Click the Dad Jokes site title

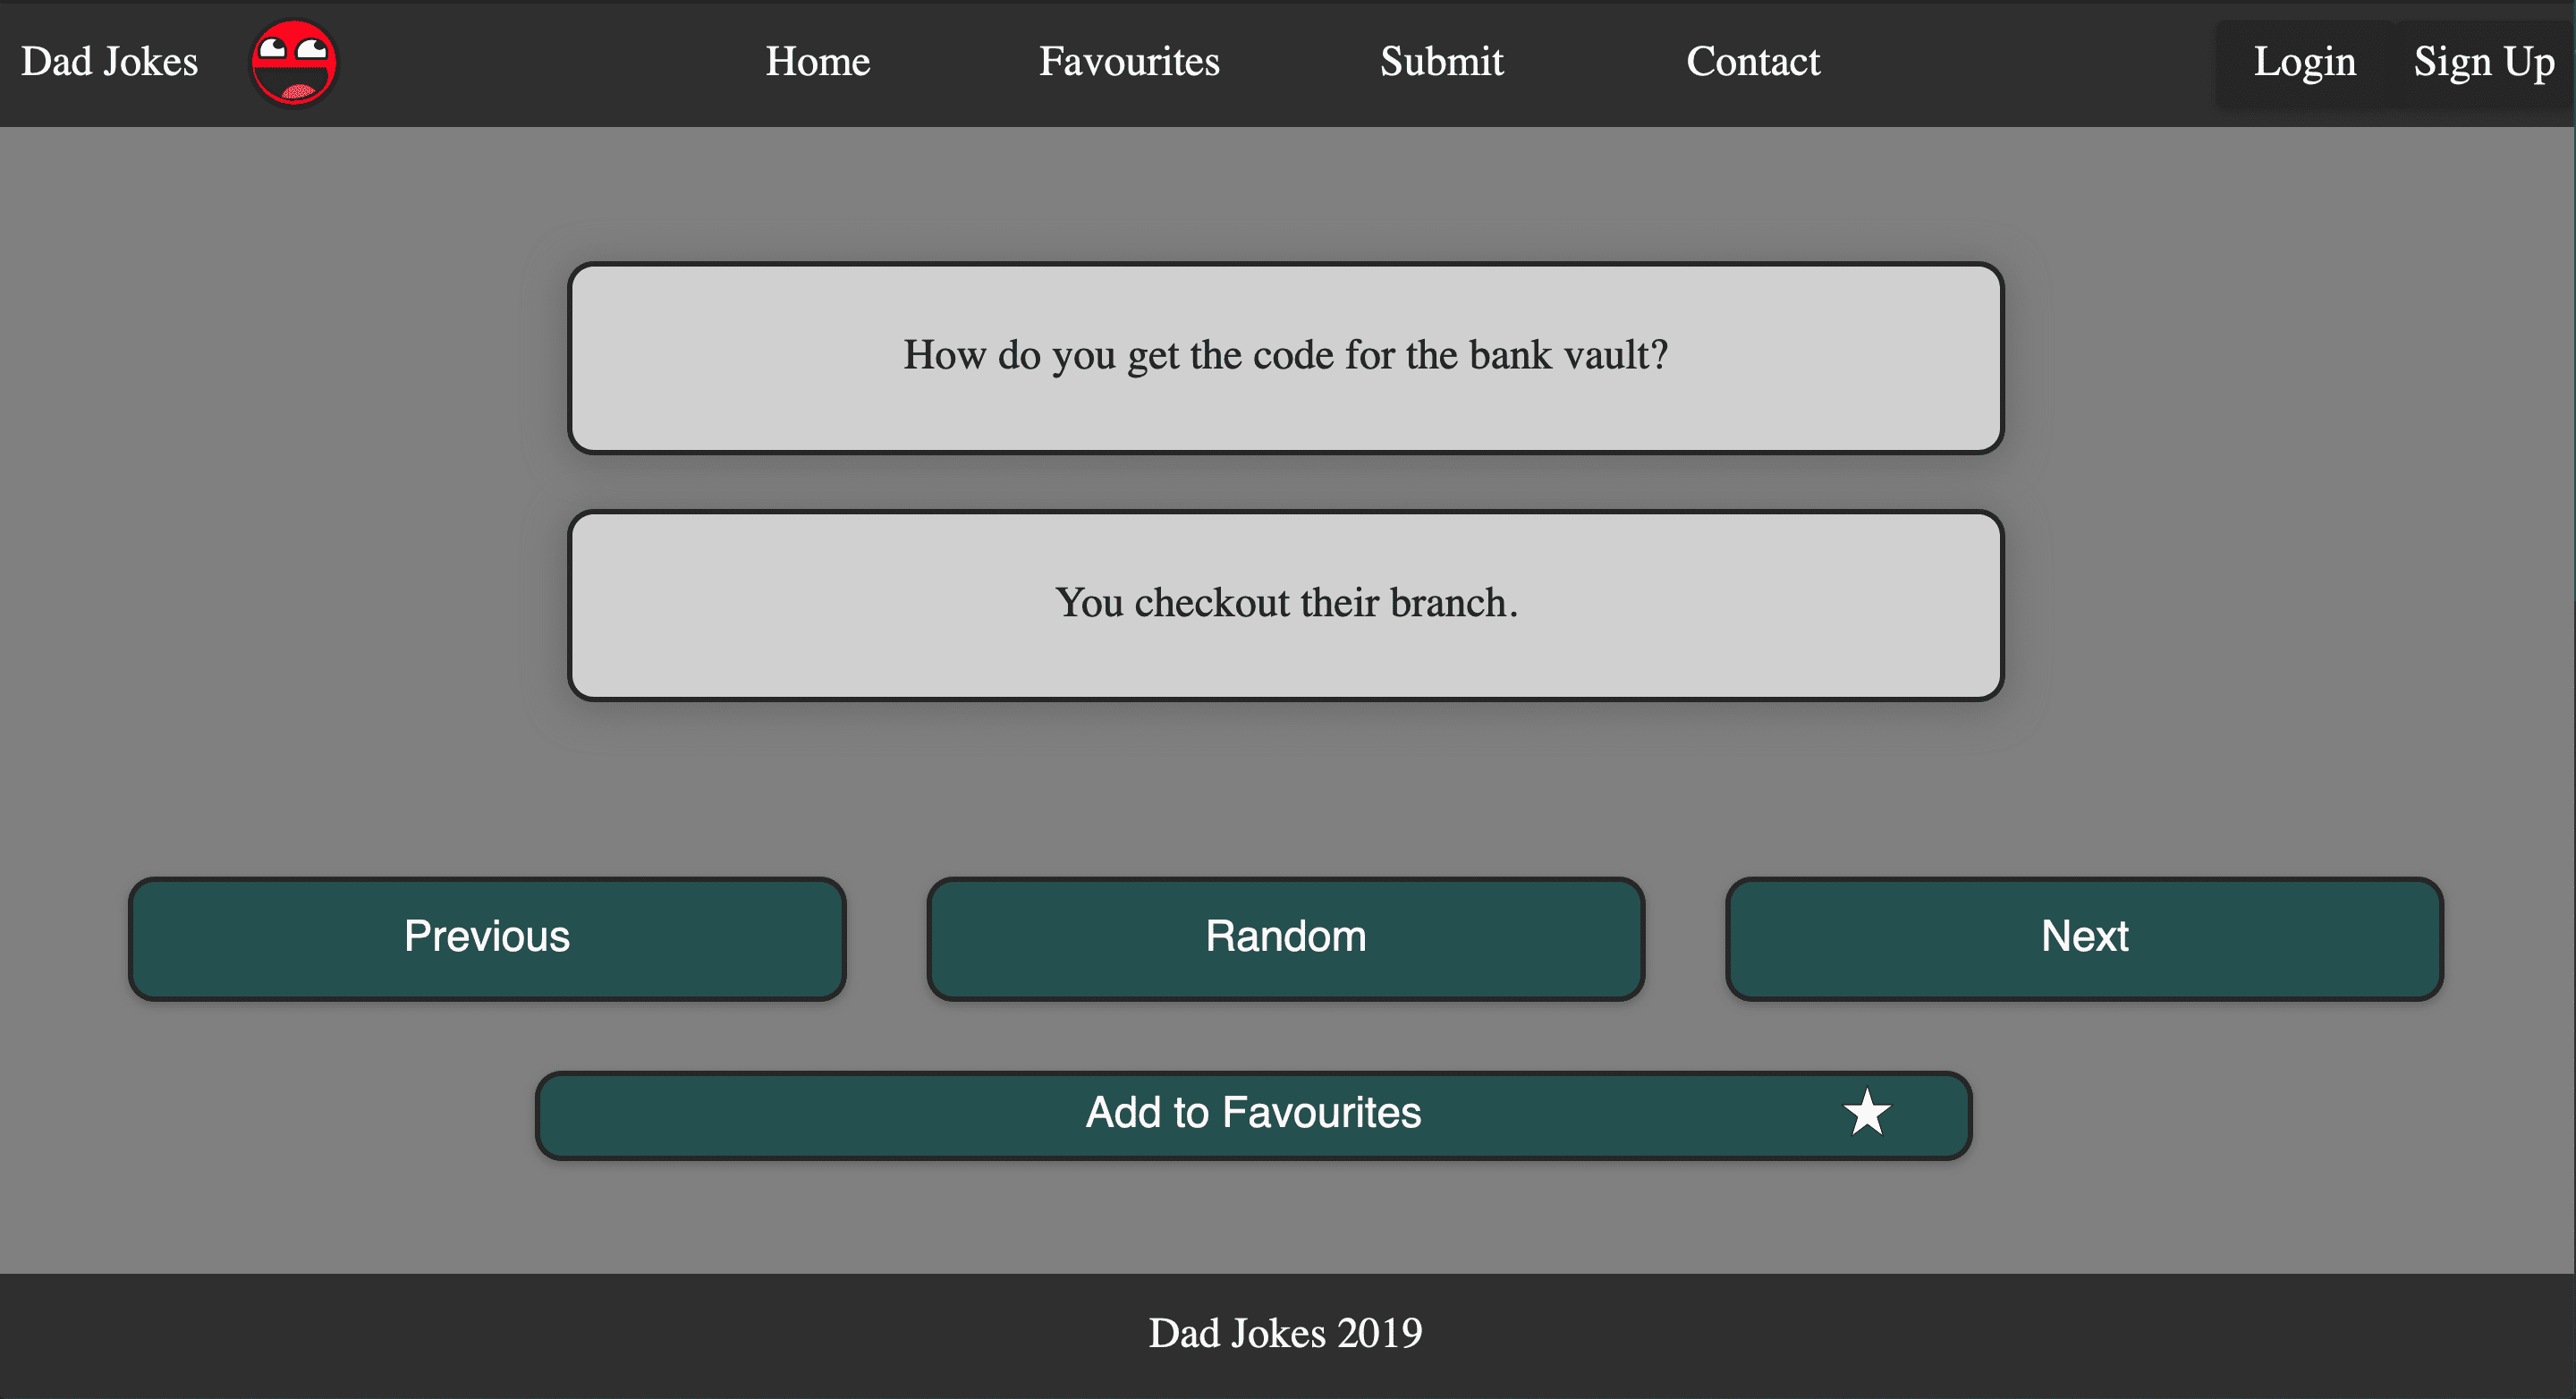tap(110, 62)
